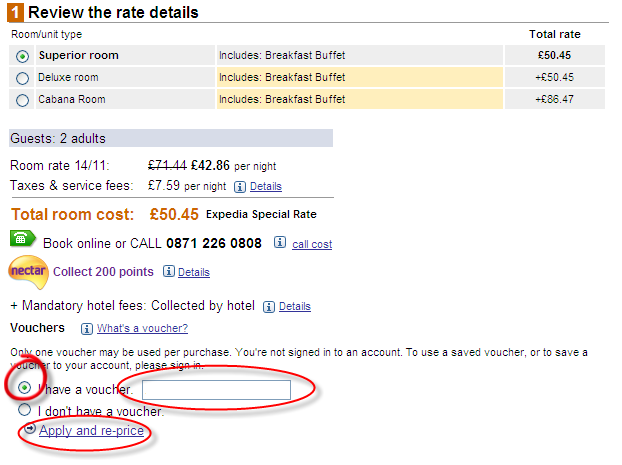Open Details link for nectar points
This screenshot has height=465, width=622.
[194, 272]
